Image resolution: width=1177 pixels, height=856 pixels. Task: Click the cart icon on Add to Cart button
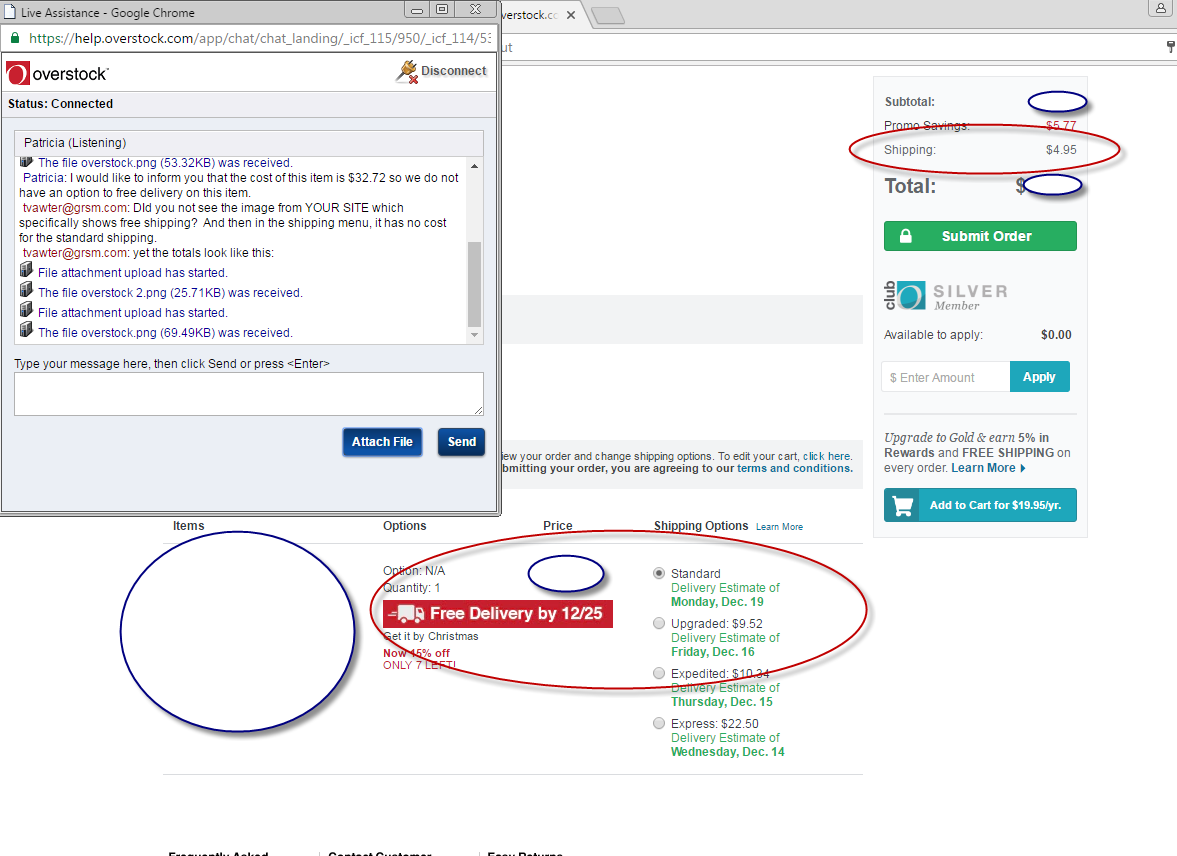tap(901, 505)
